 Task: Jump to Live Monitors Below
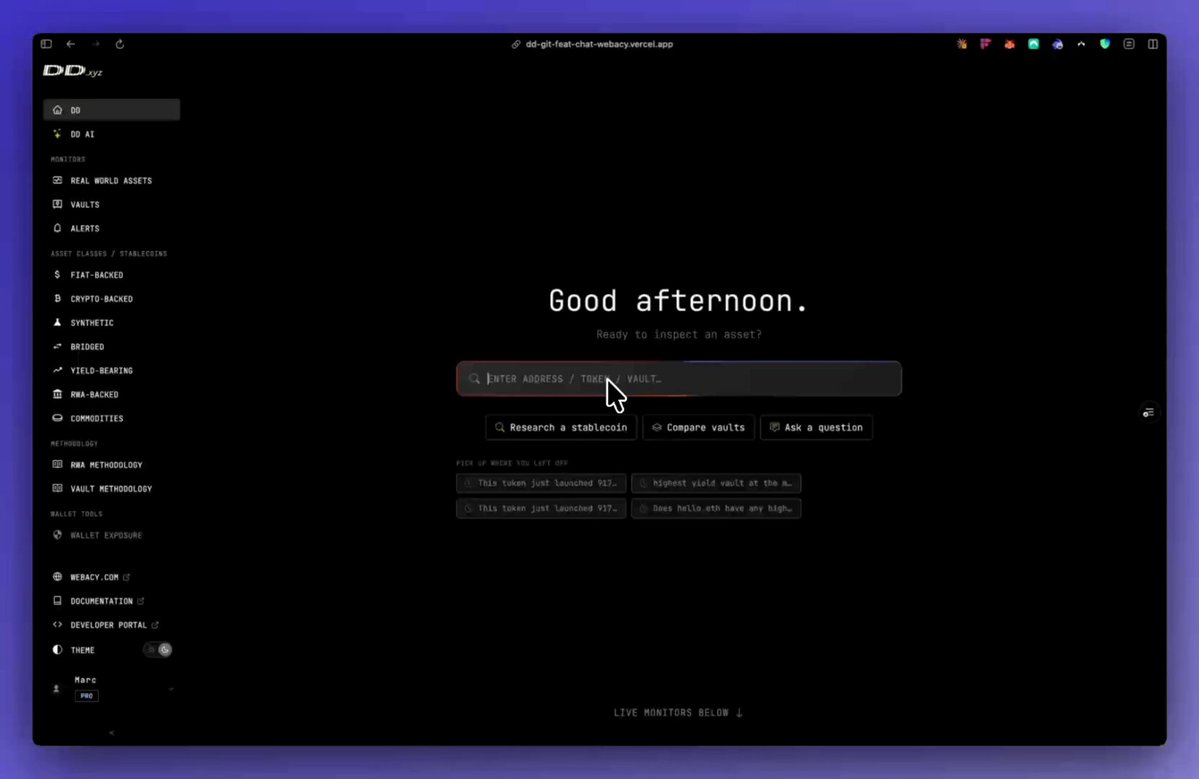tap(678, 712)
